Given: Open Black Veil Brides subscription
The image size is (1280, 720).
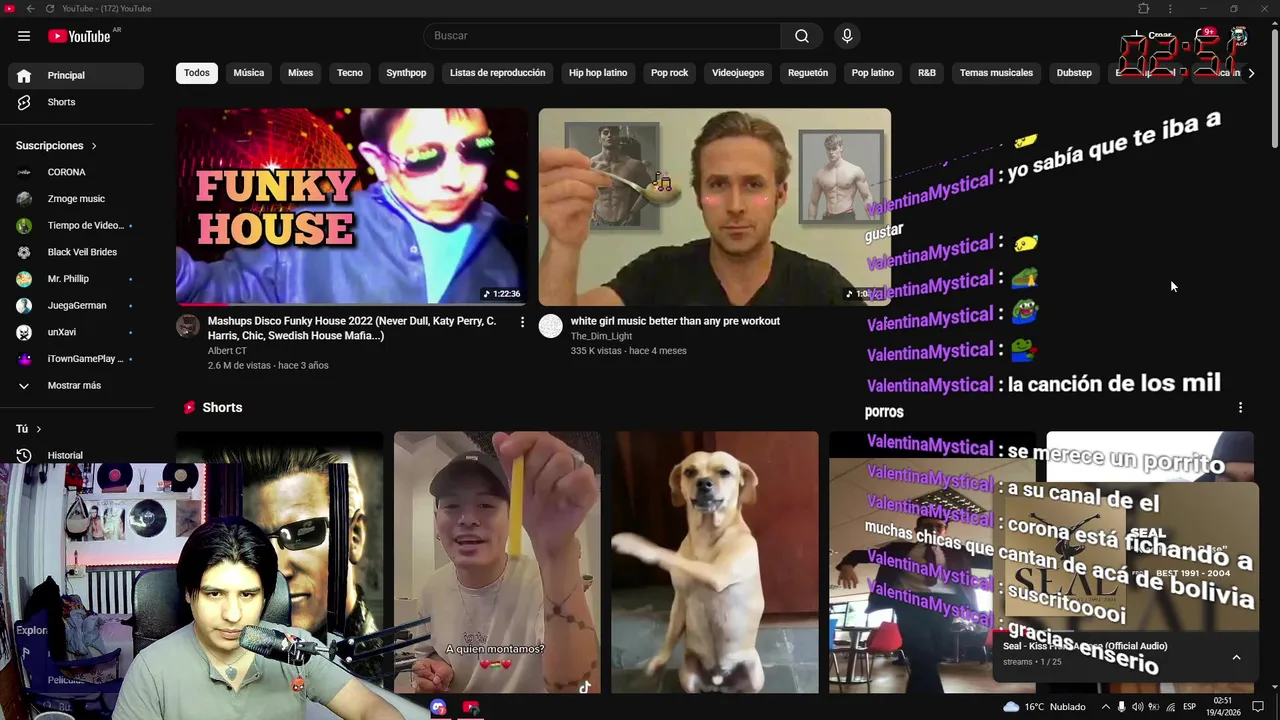Looking at the screenshot, I should point(76,252).
